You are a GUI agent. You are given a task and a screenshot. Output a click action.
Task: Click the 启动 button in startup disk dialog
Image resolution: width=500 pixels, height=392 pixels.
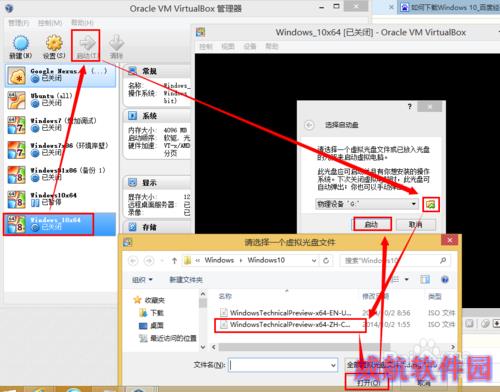tap(372, 224)
